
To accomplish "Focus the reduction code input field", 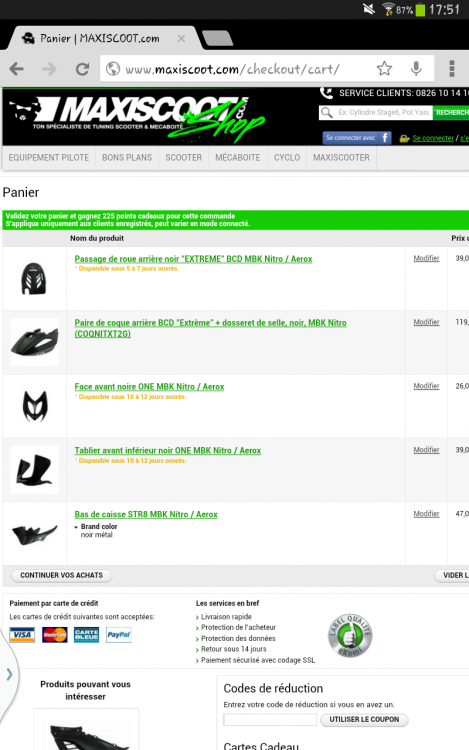I will coord(270,719).
